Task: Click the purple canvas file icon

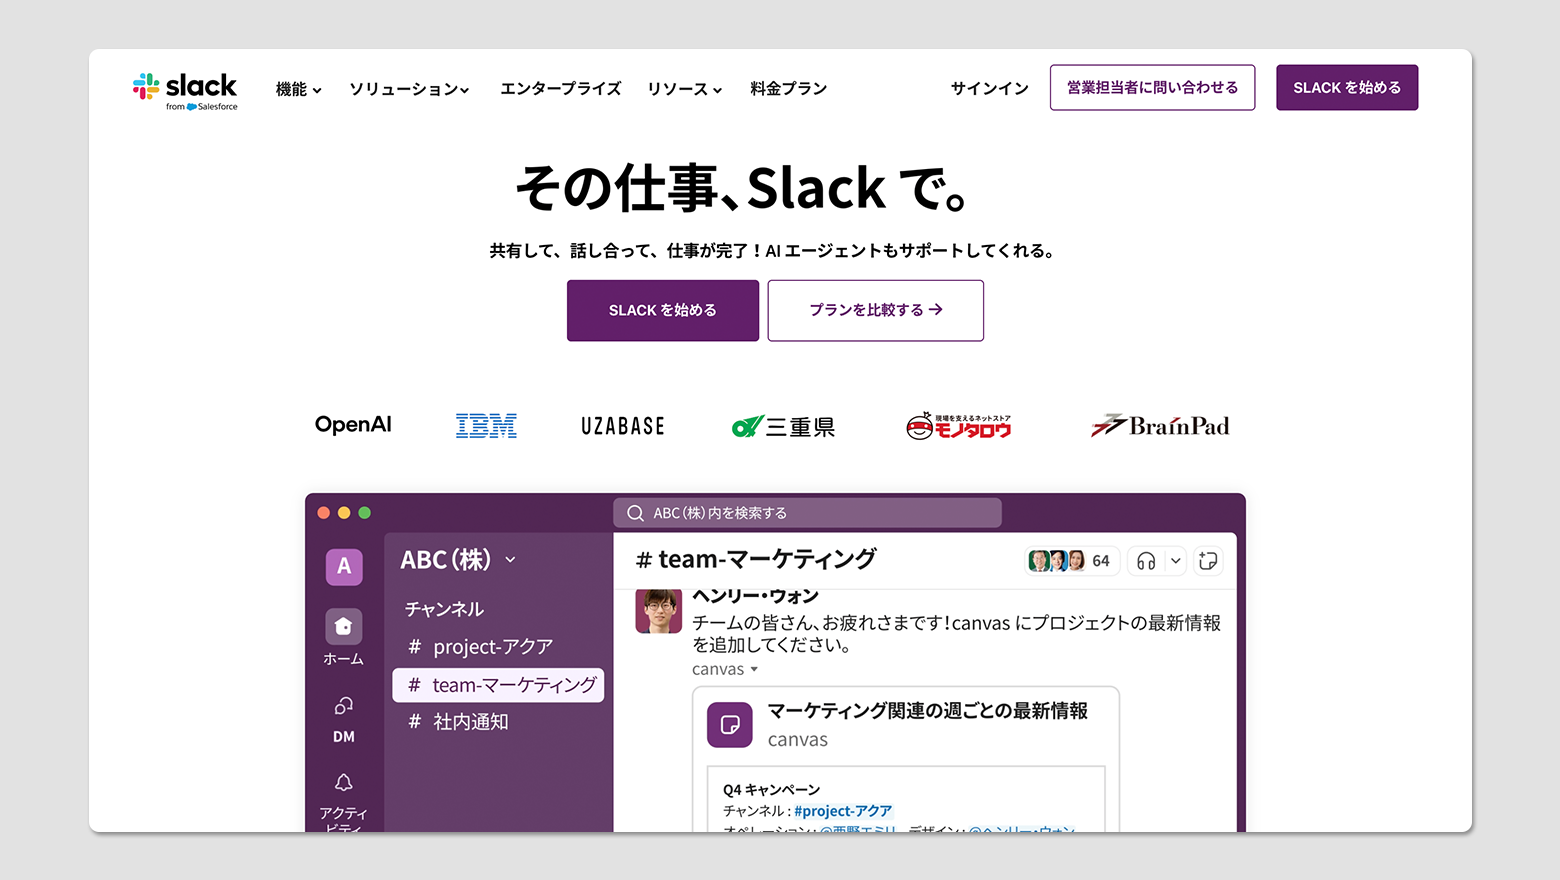Action: pos(730,725)
